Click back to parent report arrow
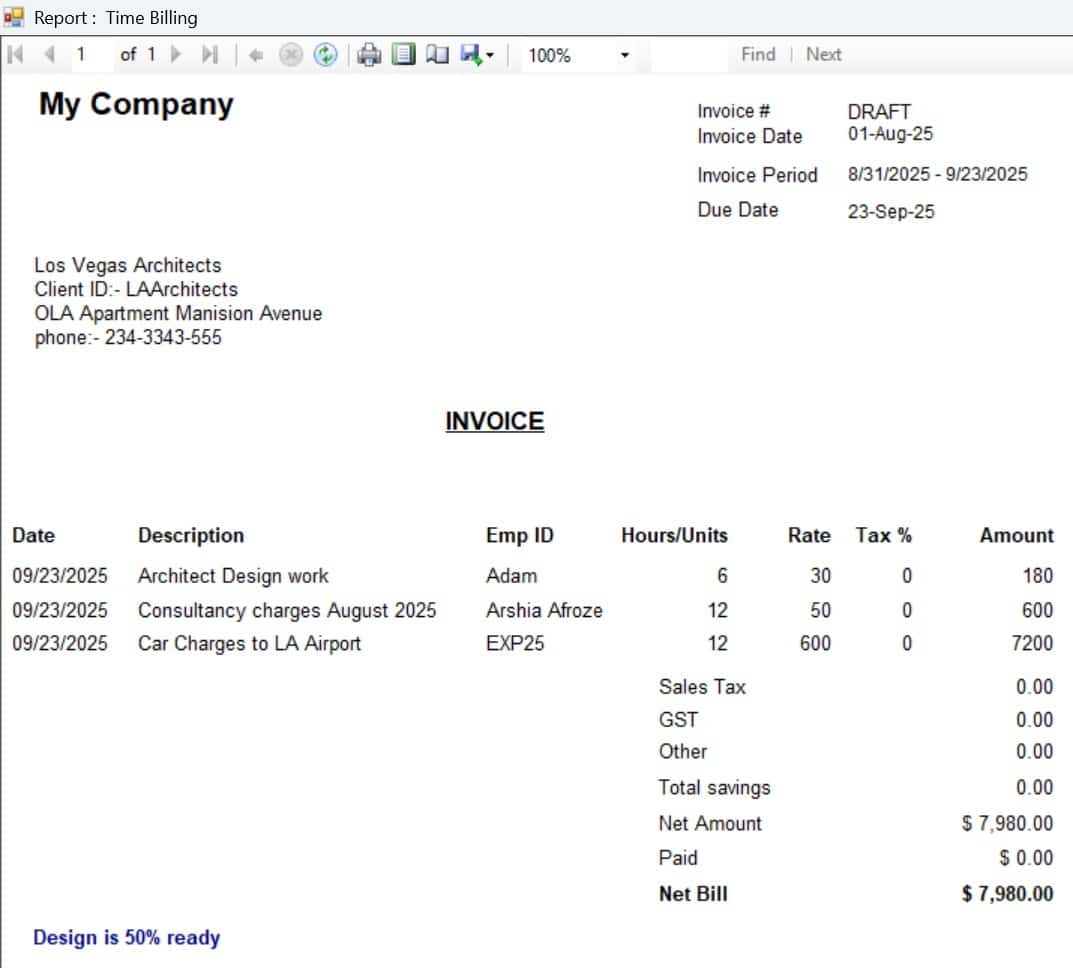 pos(255,56)
